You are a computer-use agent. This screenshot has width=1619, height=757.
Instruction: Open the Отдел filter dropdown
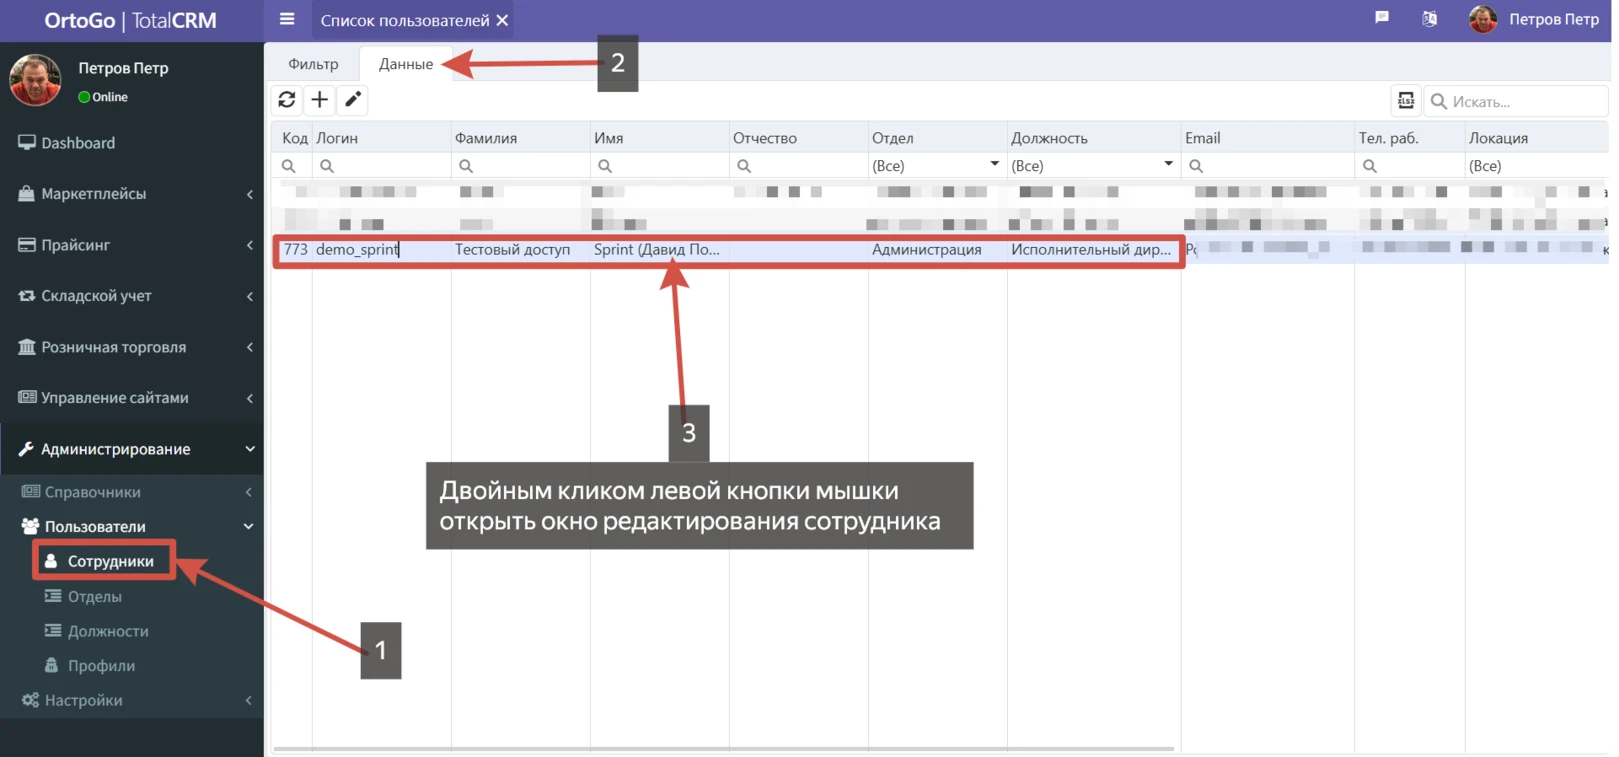(x=994, y=165)
